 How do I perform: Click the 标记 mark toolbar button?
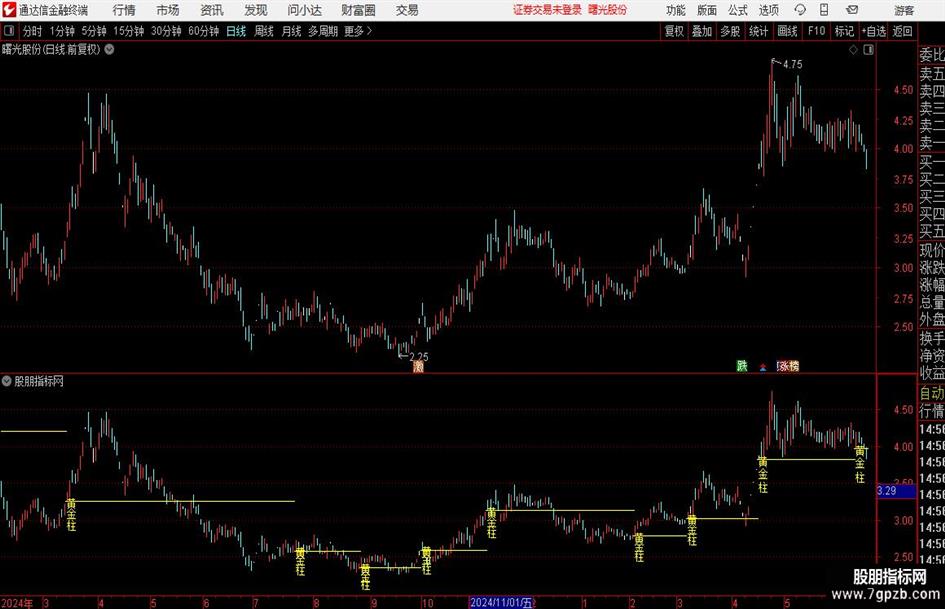[844, 31]
